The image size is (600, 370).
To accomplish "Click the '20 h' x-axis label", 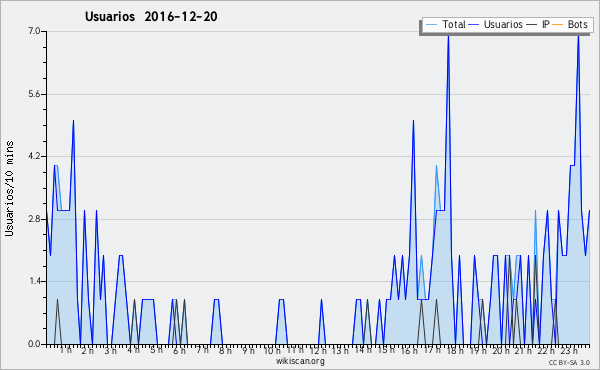I will [501, 350].
